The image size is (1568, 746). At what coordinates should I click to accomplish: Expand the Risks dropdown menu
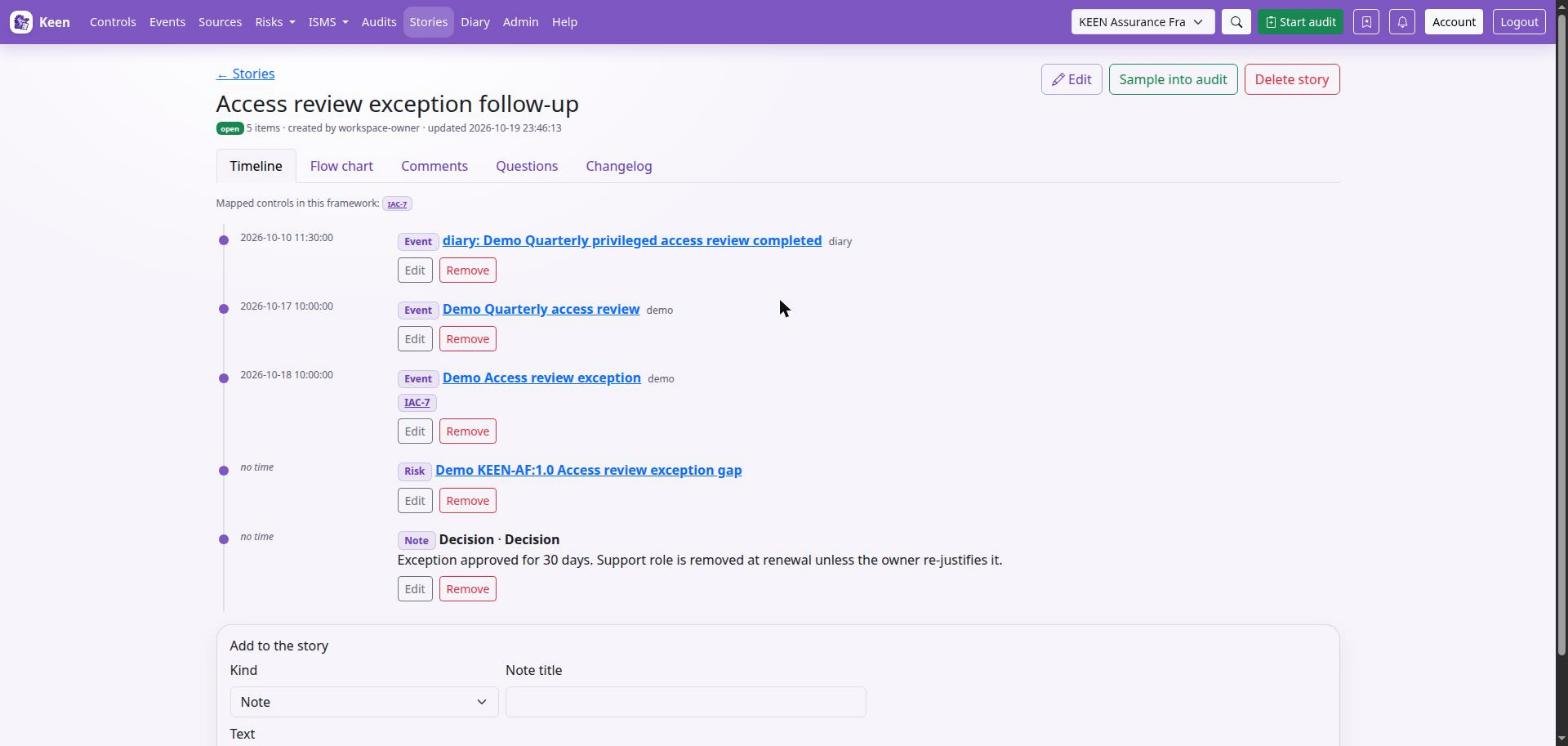click(x=275, y=22)
